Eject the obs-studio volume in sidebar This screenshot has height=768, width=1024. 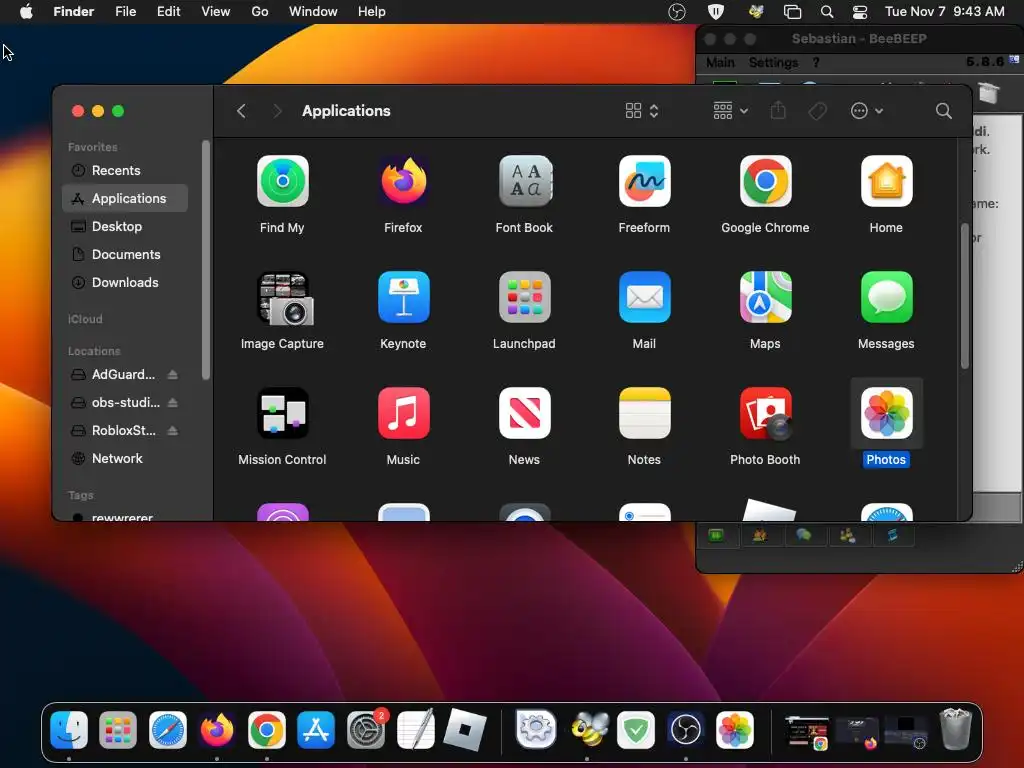pos(172,402)
